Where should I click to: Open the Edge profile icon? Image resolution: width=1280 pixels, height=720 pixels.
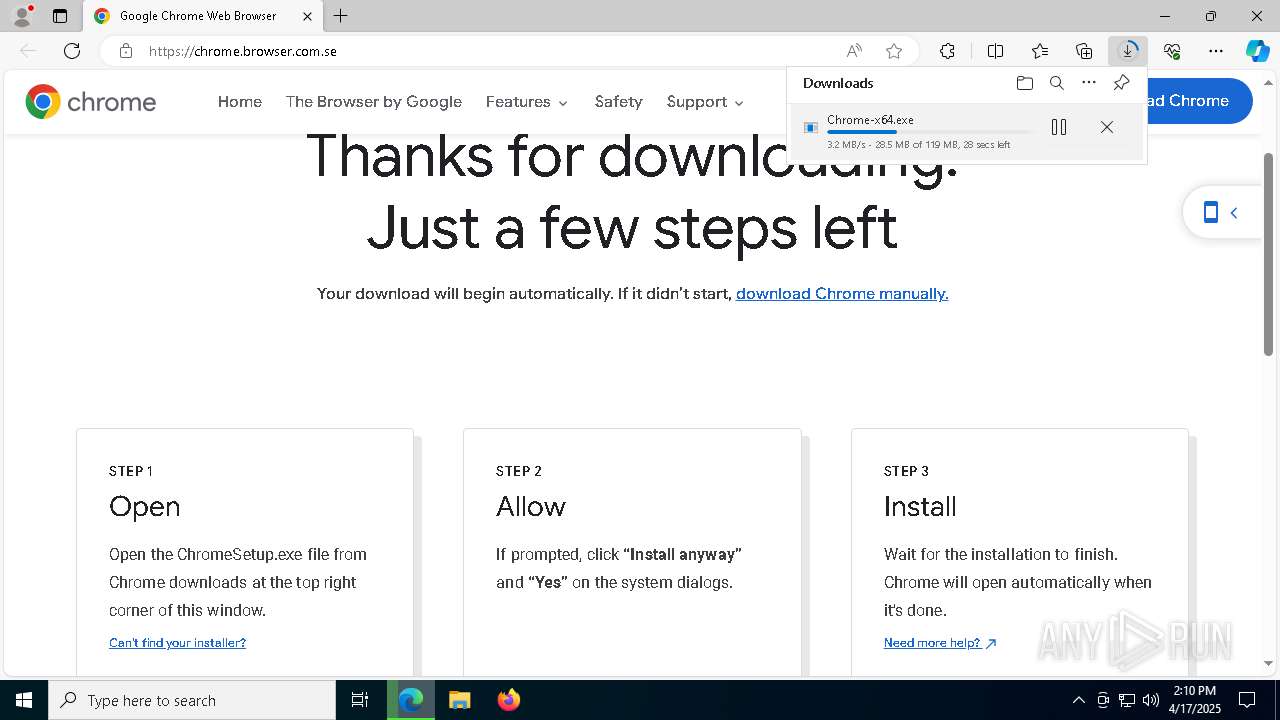pyautogui.click(x=22, y=16)
